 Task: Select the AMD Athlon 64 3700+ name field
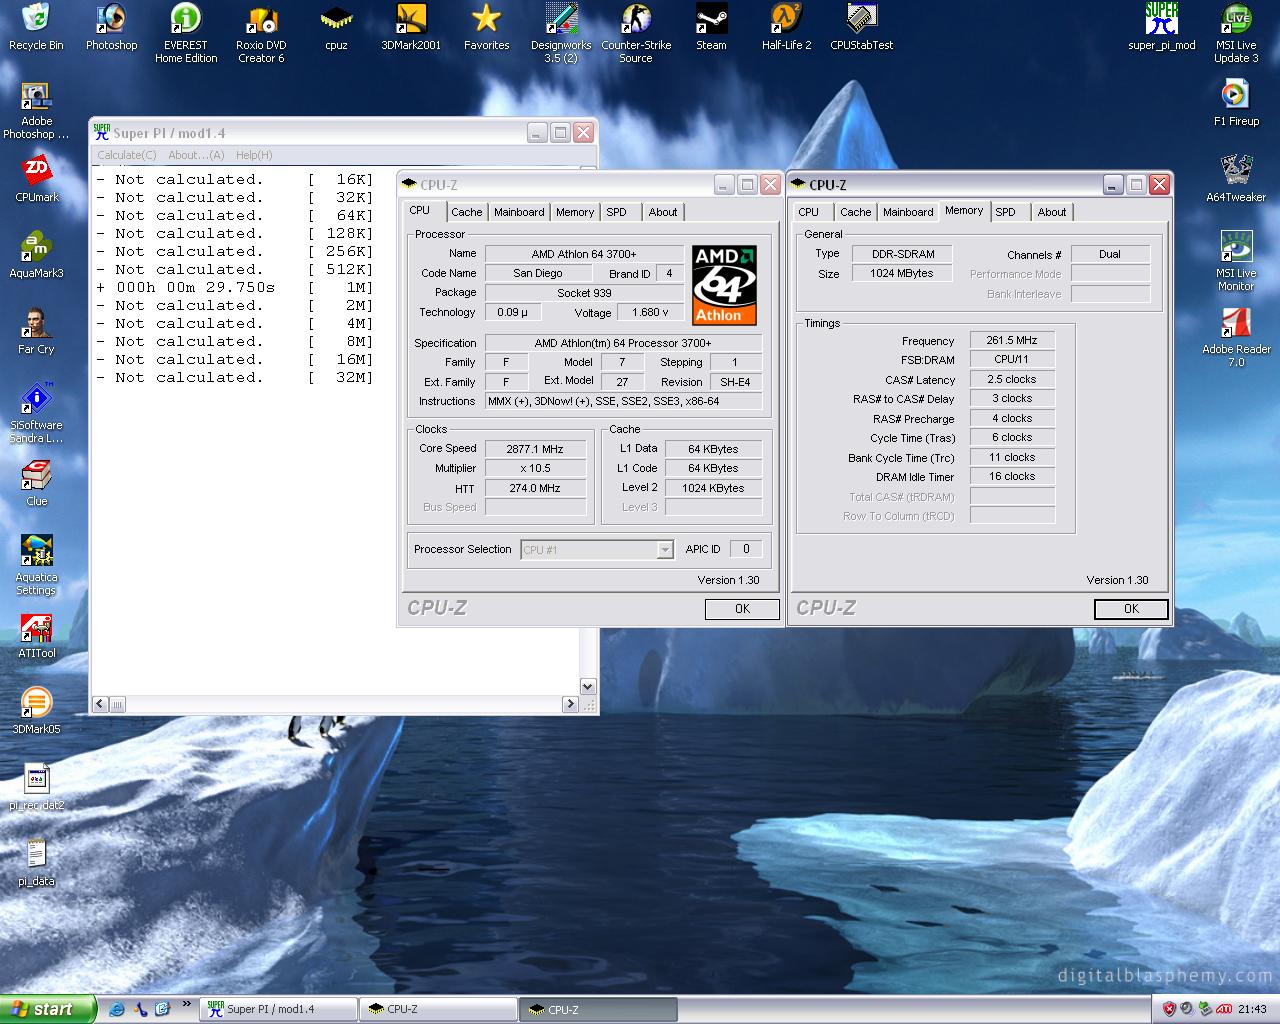point(584,254)
